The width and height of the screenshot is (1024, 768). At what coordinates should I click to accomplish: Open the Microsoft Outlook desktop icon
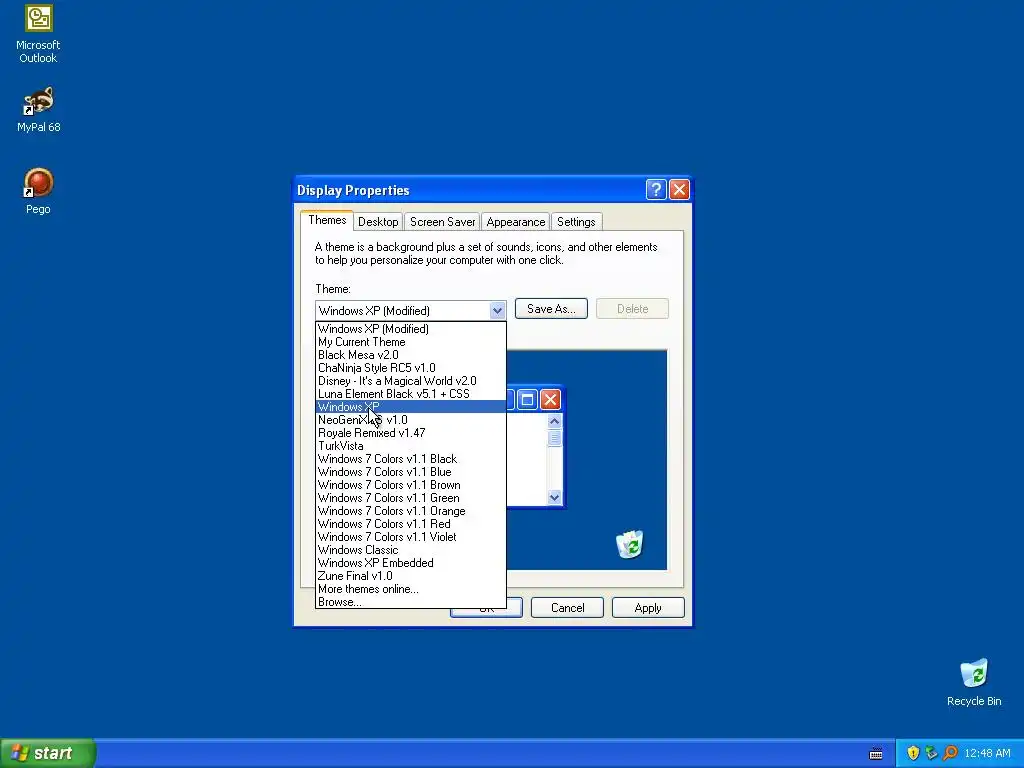[38, 34]
